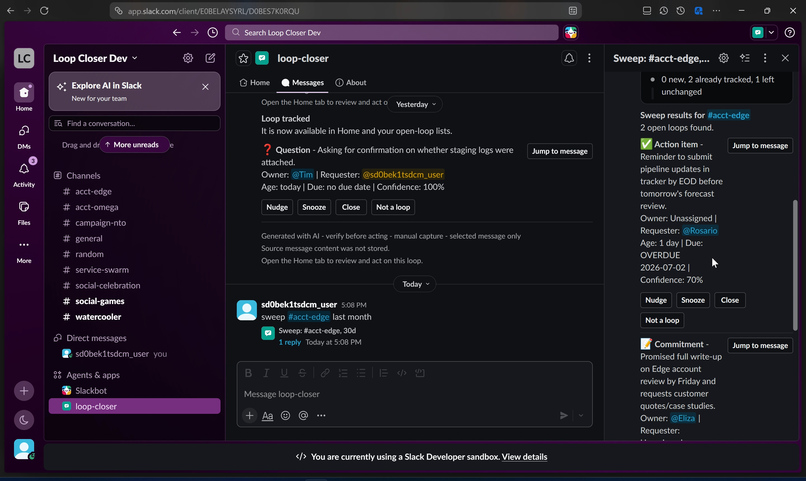Open the Loop Closer Dev workspace dropdown
The height and width of the screenshot is (481, 806).
pos(96,58)
